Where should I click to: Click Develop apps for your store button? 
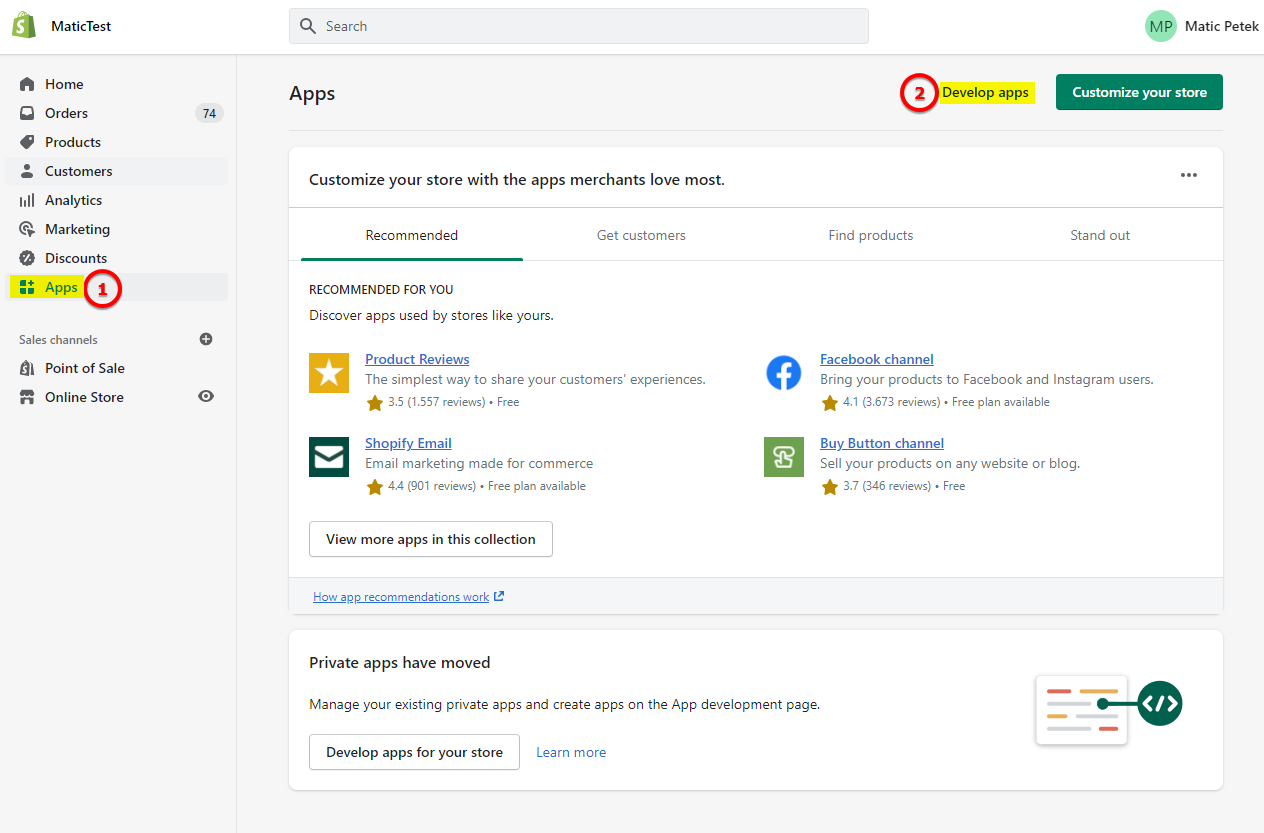[414, 752]
